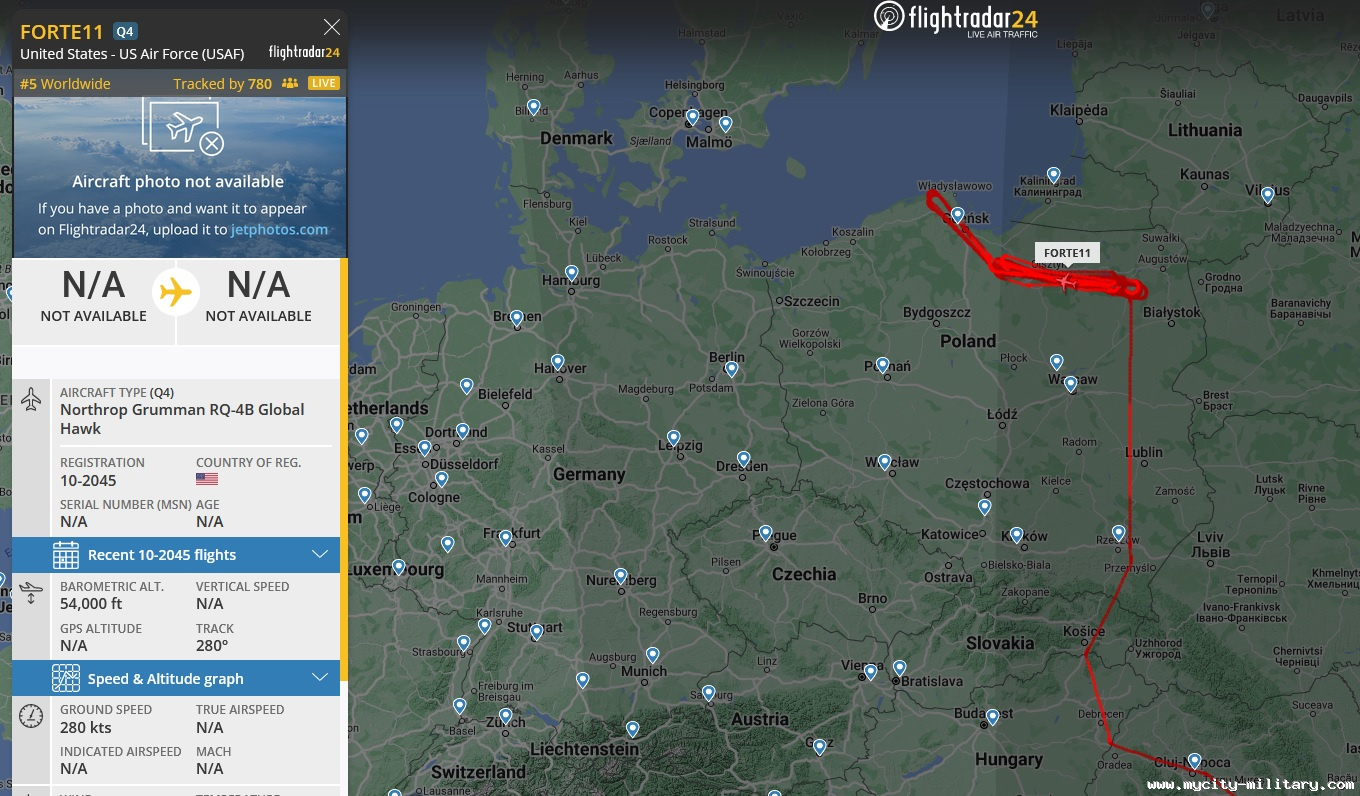
Task: Click the calendar icon beside Recent flights
Action: 66,555
